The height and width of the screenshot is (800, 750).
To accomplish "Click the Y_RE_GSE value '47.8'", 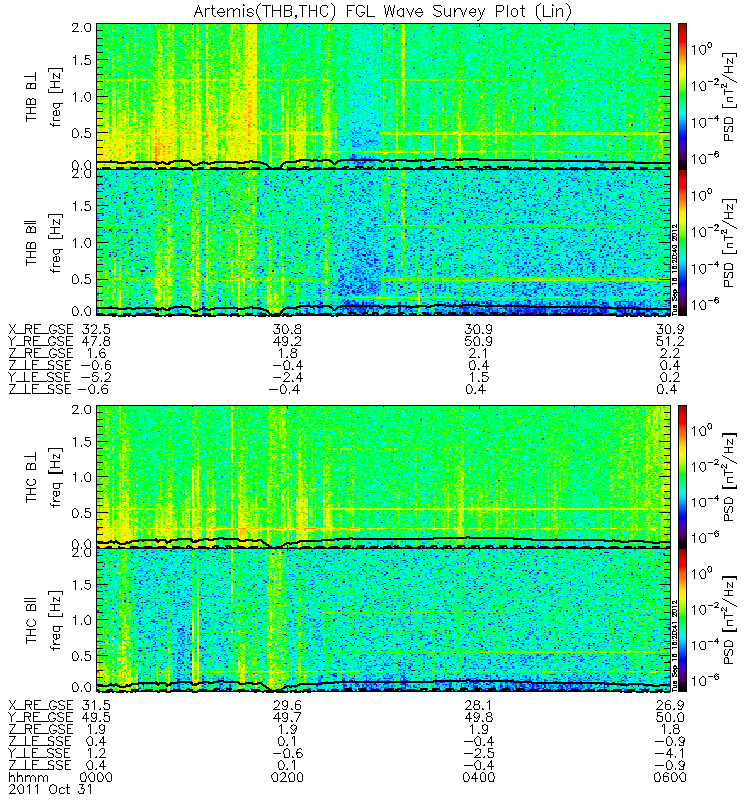I will (x=96, y=341).
